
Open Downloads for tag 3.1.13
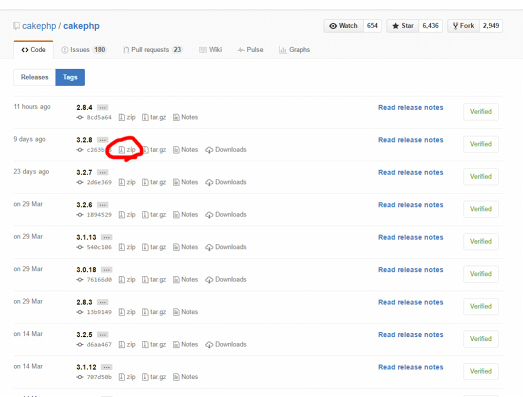[226, 247]
